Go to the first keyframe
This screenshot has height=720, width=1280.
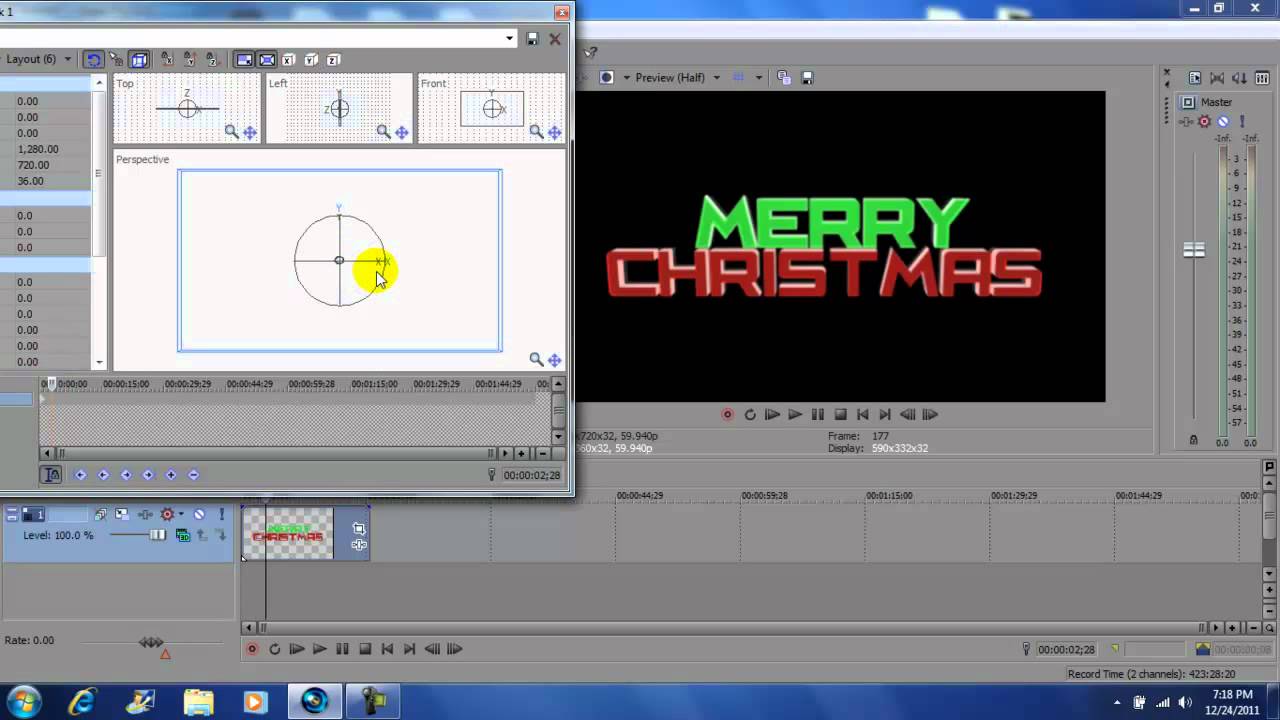pyautogui.click(x=80, y=475)
